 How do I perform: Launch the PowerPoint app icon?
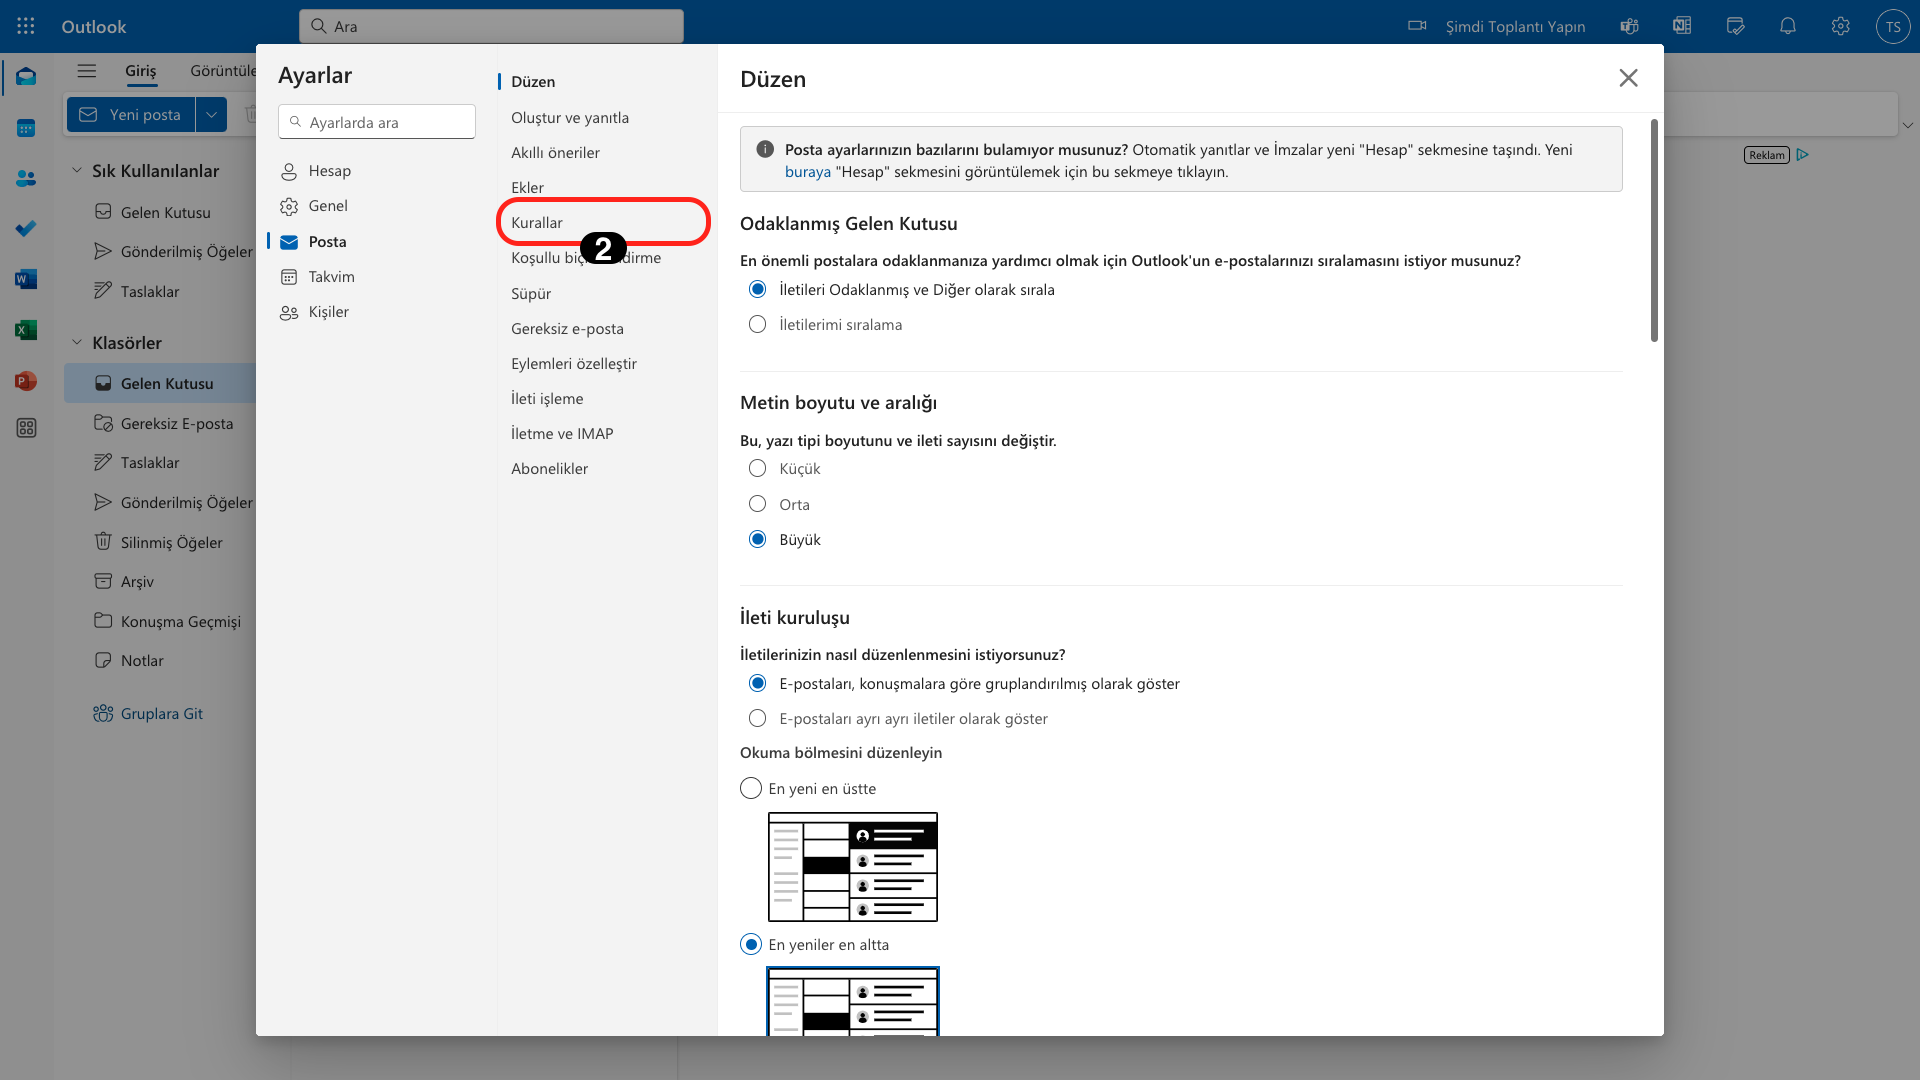click(x=26, y=381)
